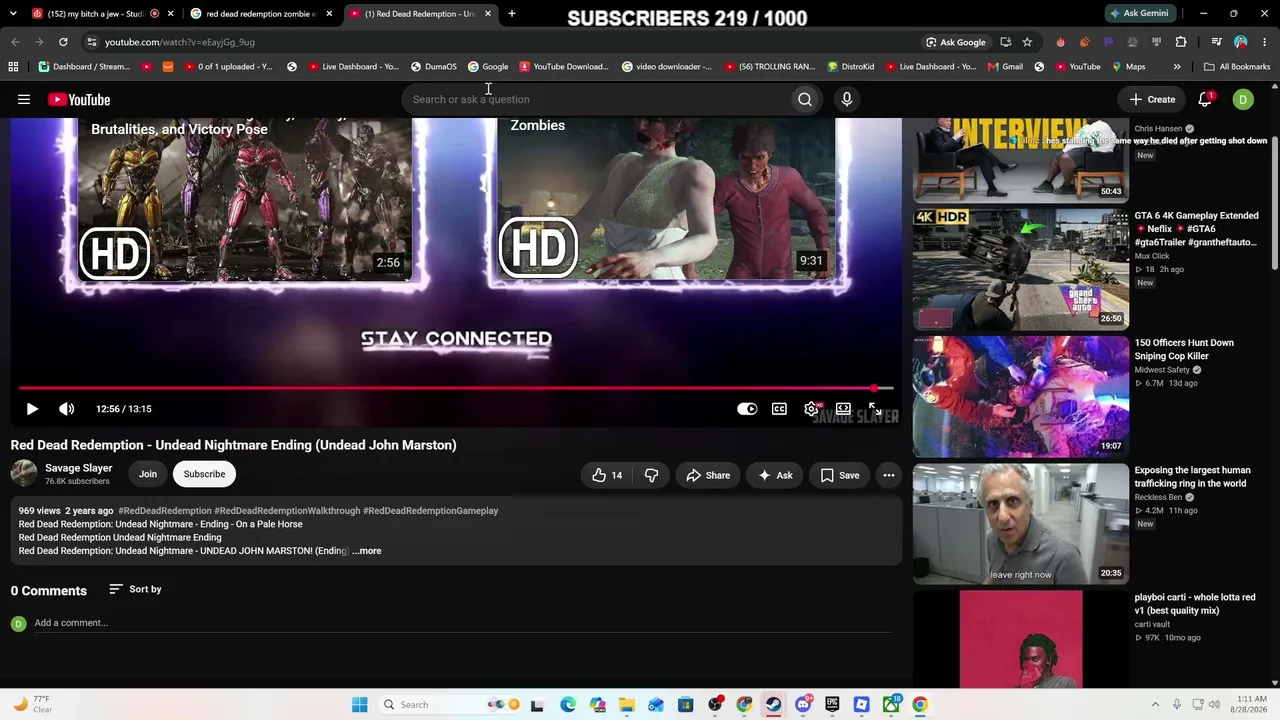1280x720 pixels.
Task: Open Steam from the taskbar
Action: [773, 705]
